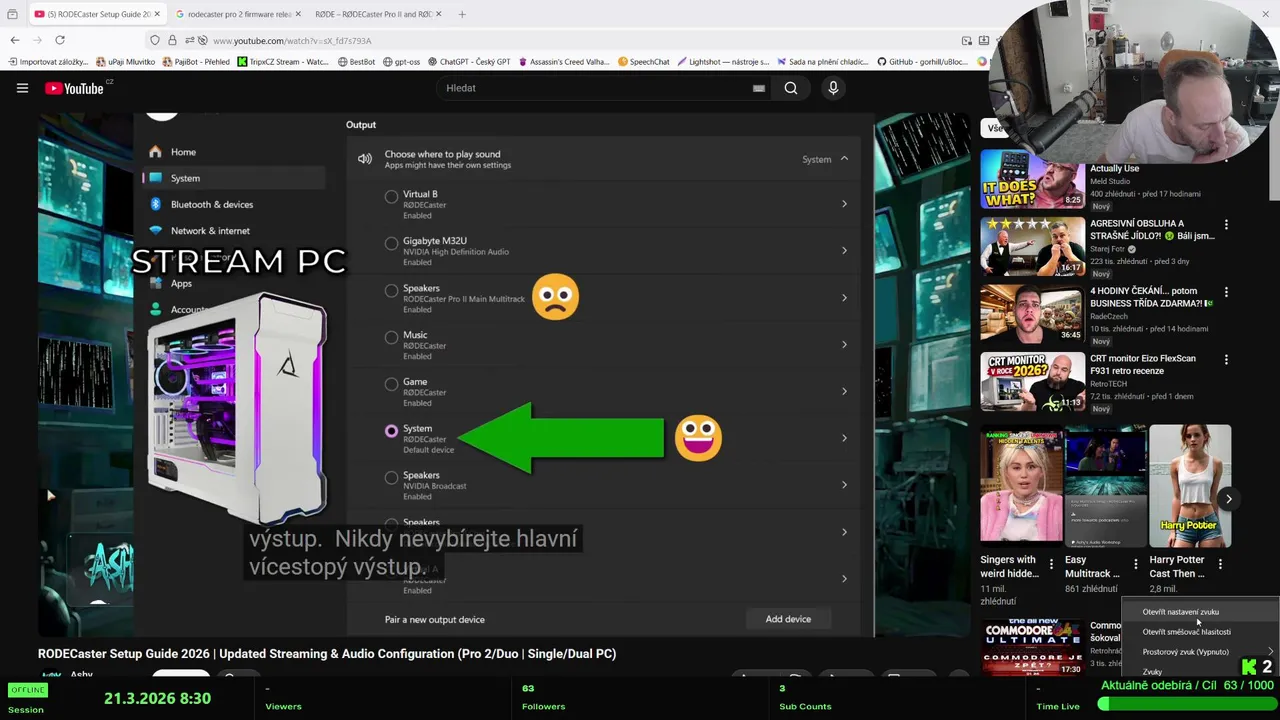Select the System RØDECaster default radio button
Viewport: 1280px width, 720px height.
tap(391, 431)
